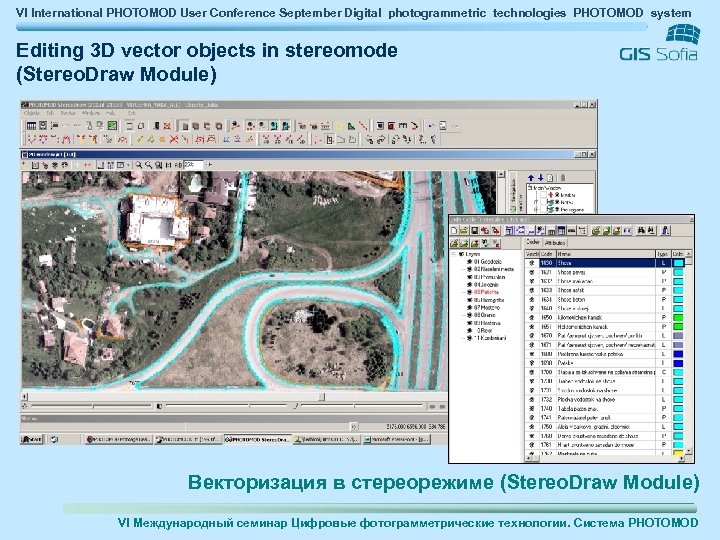This screenshot has width=720, height=540.
Task: Open the window layout dropdown arrow in the stereo toolbar
Action: pos(127,164)
